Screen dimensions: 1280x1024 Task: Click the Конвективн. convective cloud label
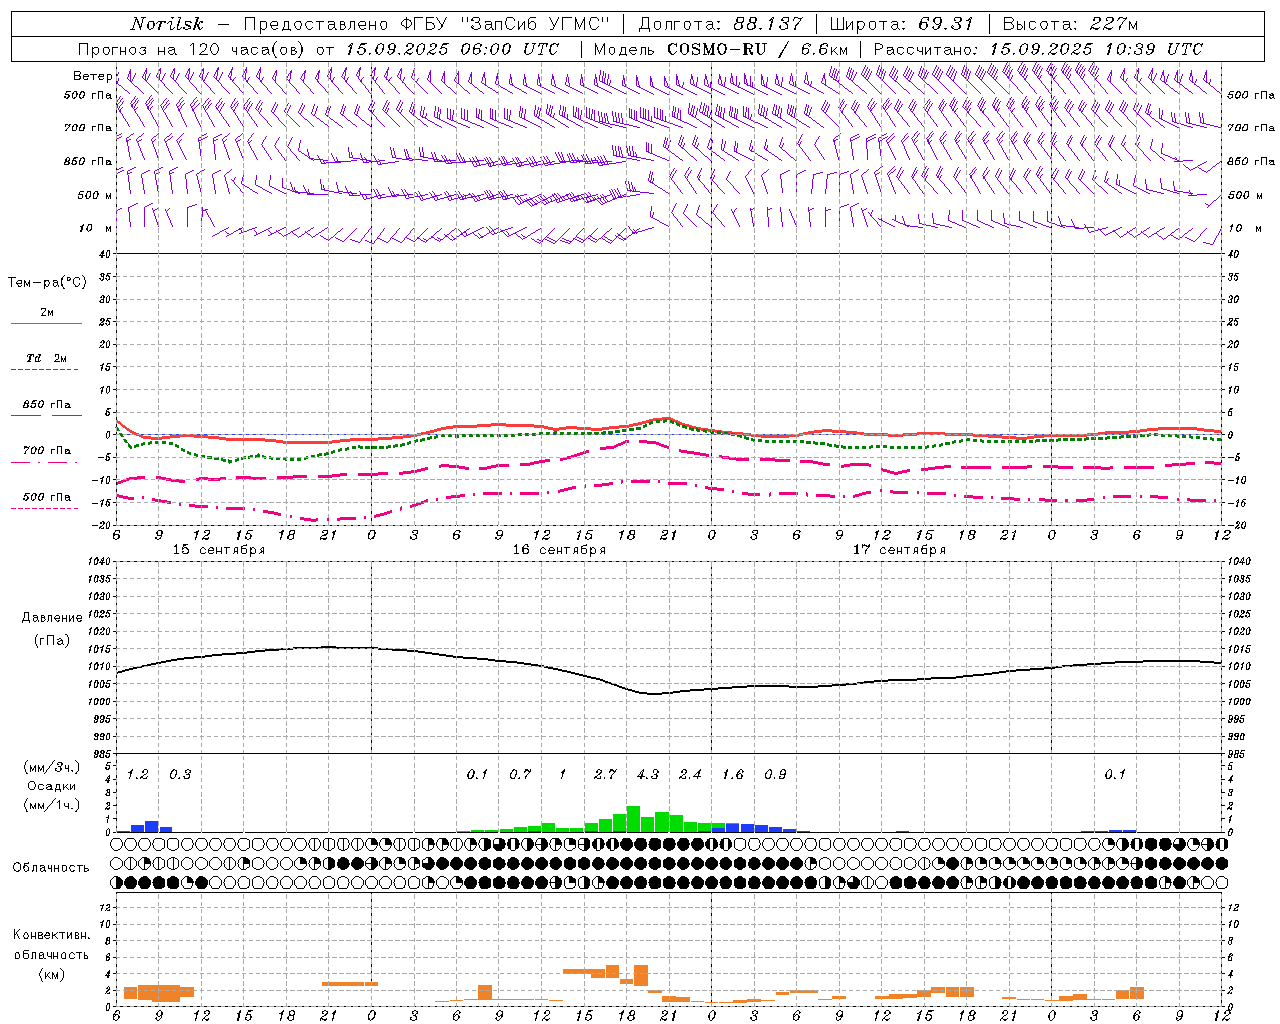pyautogui.click(x=51, y=935)
